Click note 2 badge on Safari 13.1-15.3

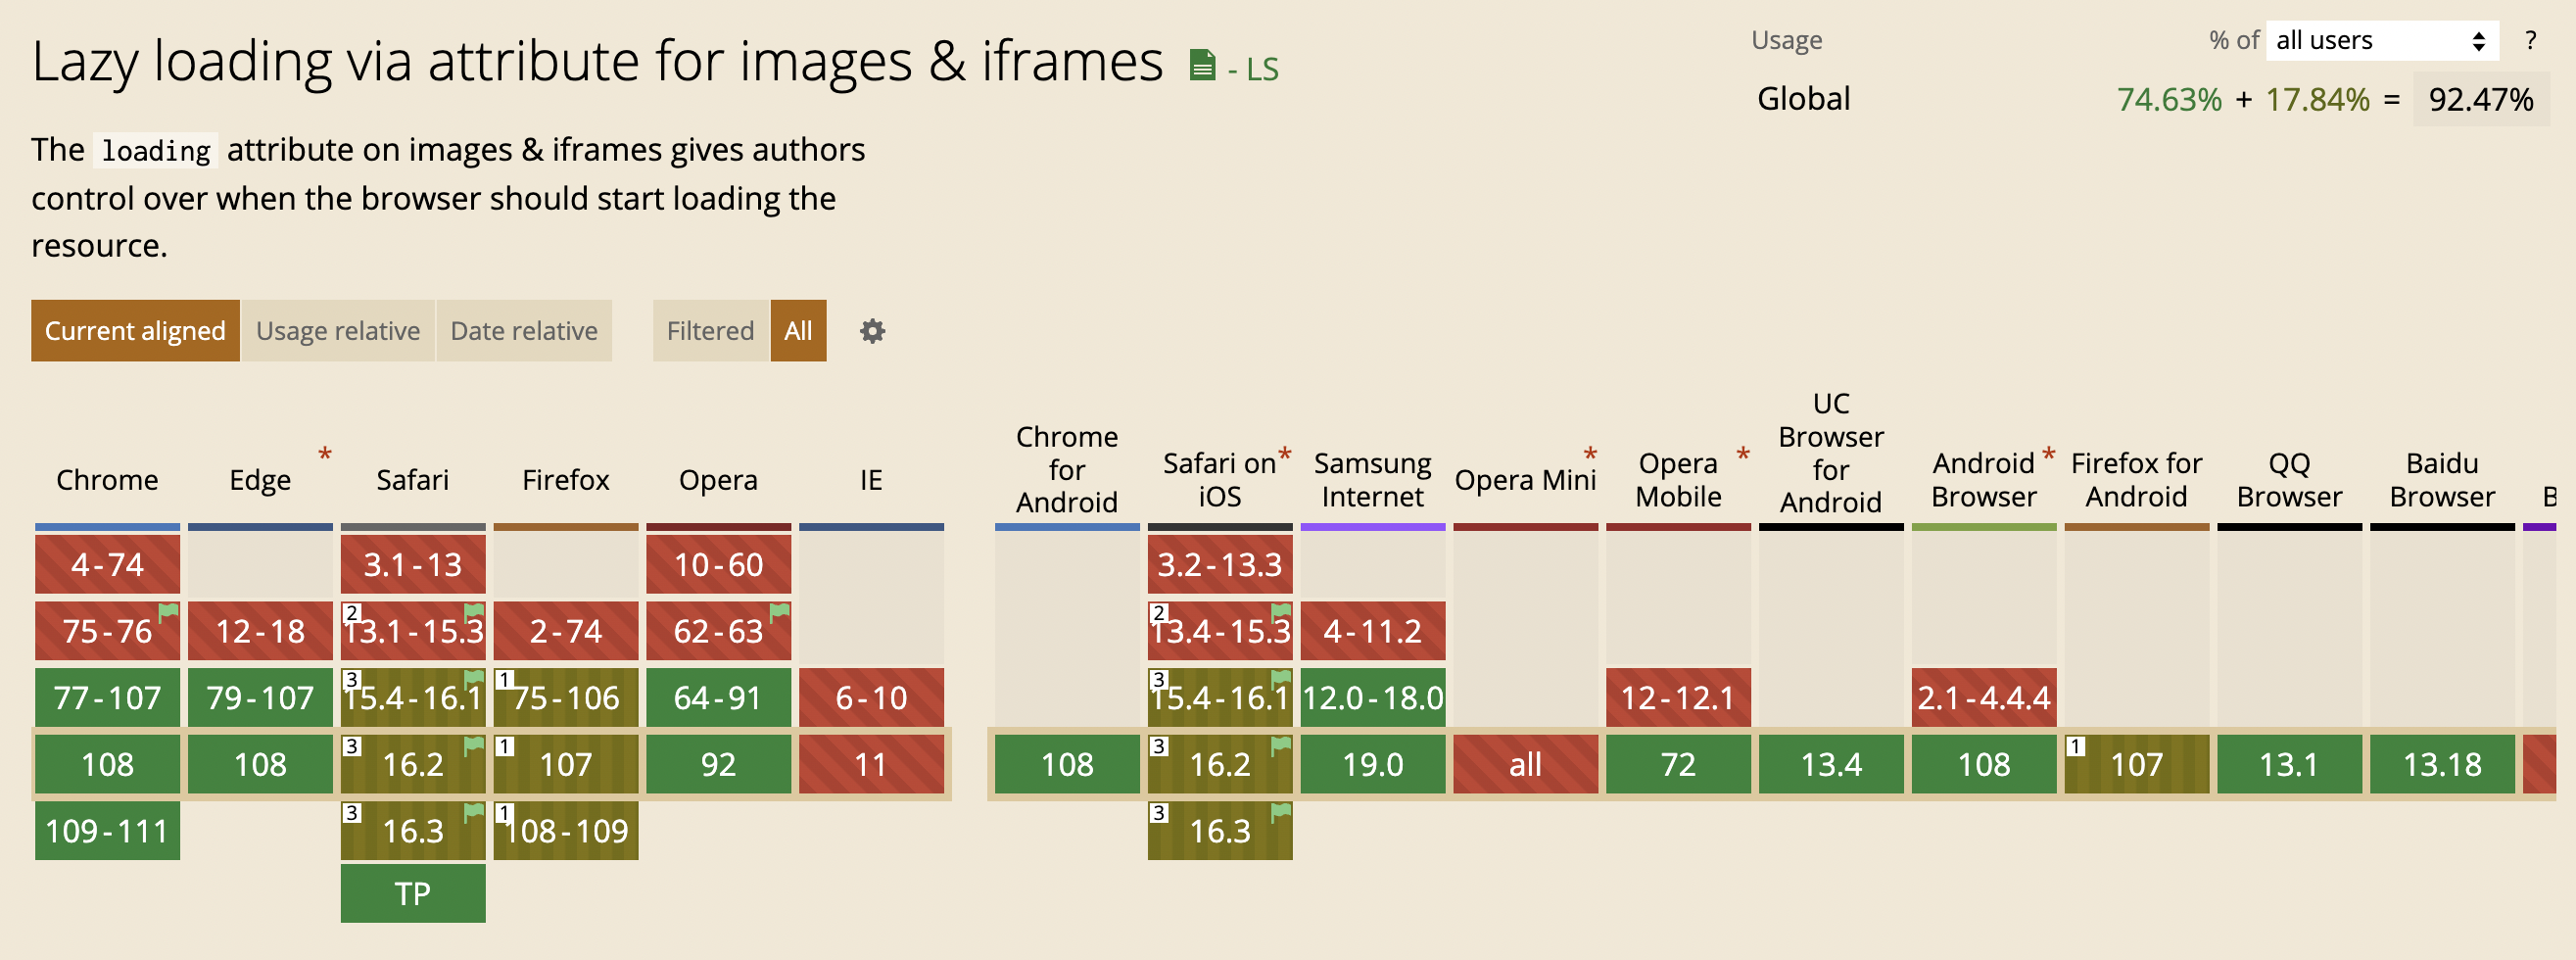coord(352,612)
